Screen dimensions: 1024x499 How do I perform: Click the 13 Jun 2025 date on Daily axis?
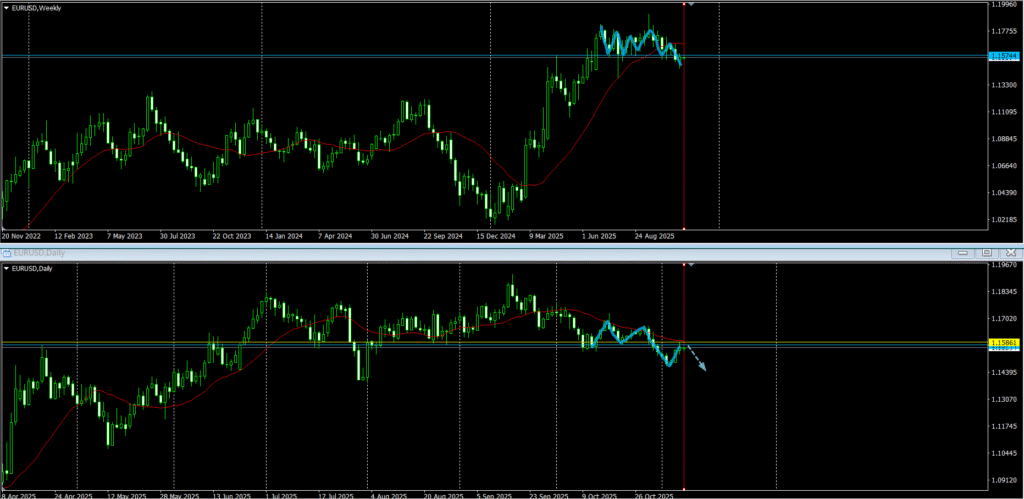coord(230,494)
